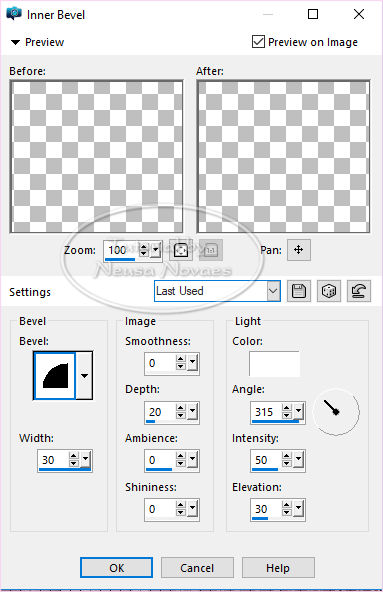Collapse the Preview section triangle
Viewport: 383px width, 592px height.
click(15, 42)
